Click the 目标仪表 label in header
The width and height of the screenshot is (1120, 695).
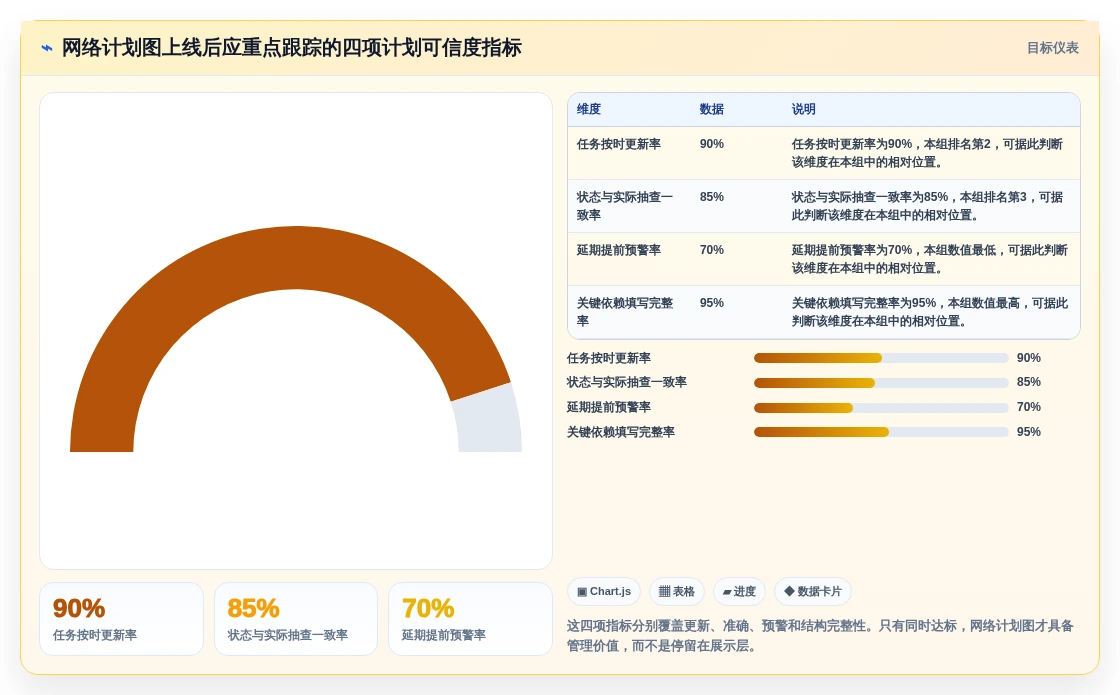[x=1052, y=48]
